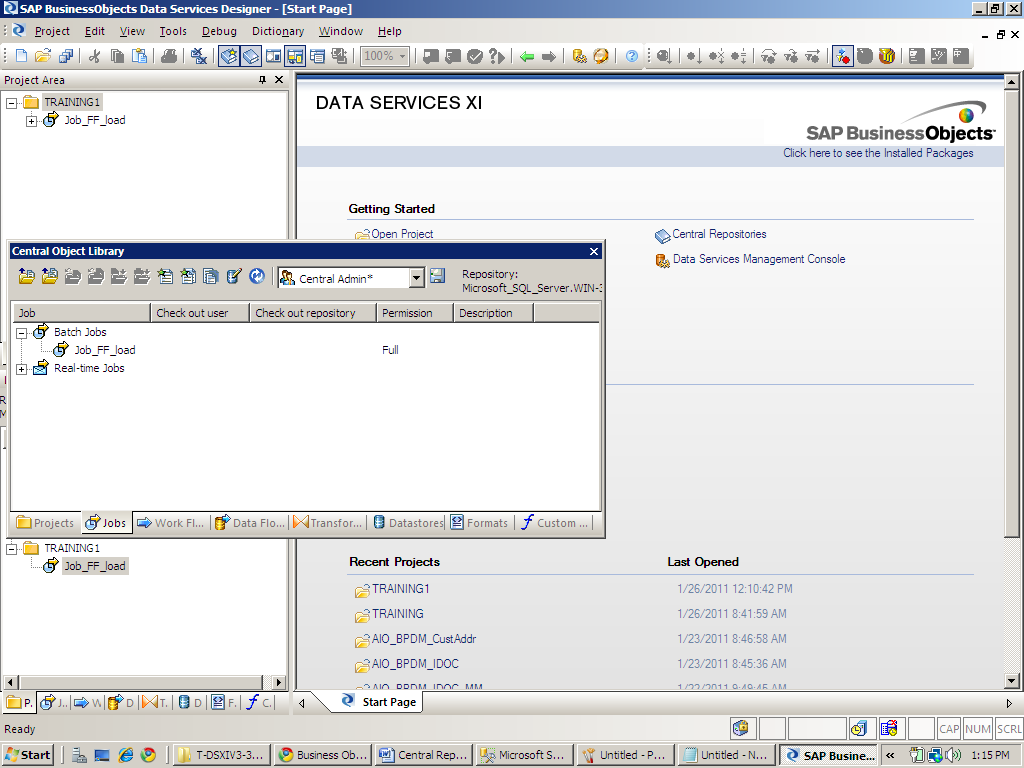The width and height of the screenshot is (1024, 768).
Task: Click 'Click here to see the Installed Packages'
Action: click(878, 153)
